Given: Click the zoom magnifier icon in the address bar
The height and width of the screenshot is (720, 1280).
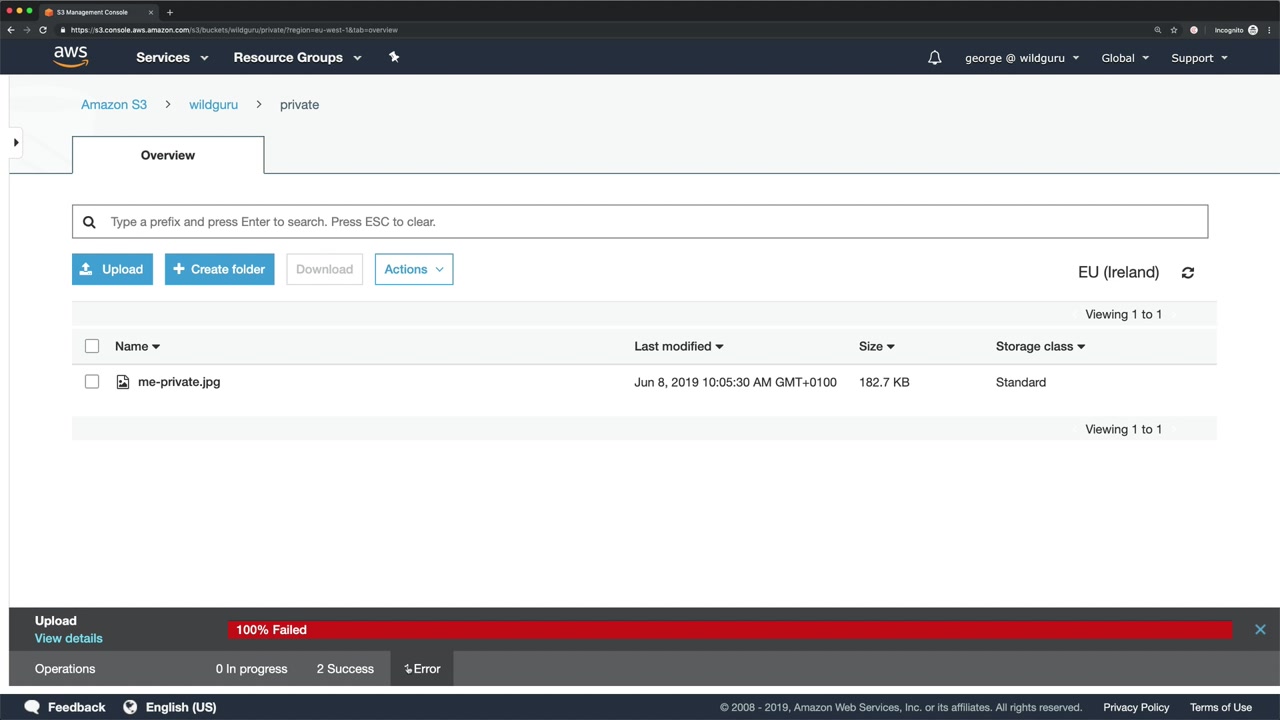Looking at the screenshot, I should (1158, 30).
